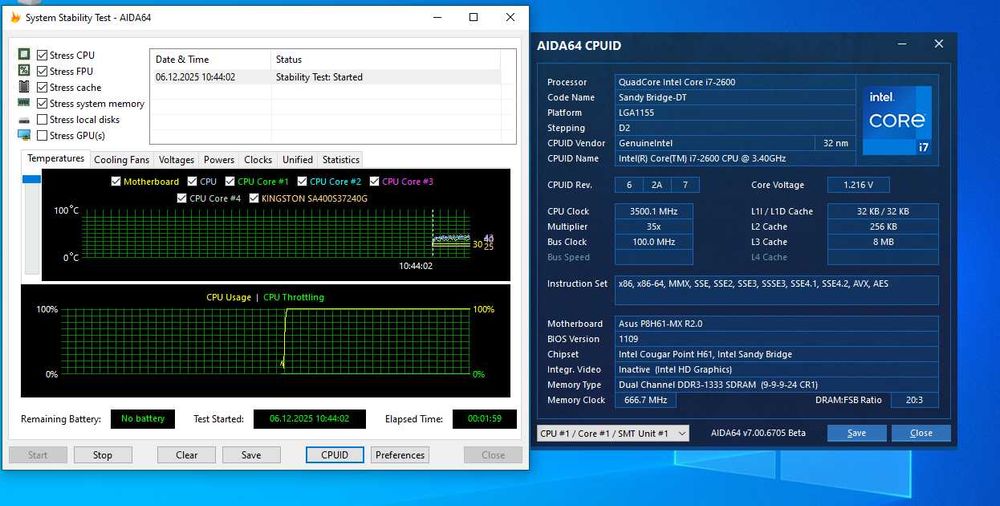
Task: Click the Motherboard value Asus P8H61-MX R2.0
Action: [x=776, y=324]
